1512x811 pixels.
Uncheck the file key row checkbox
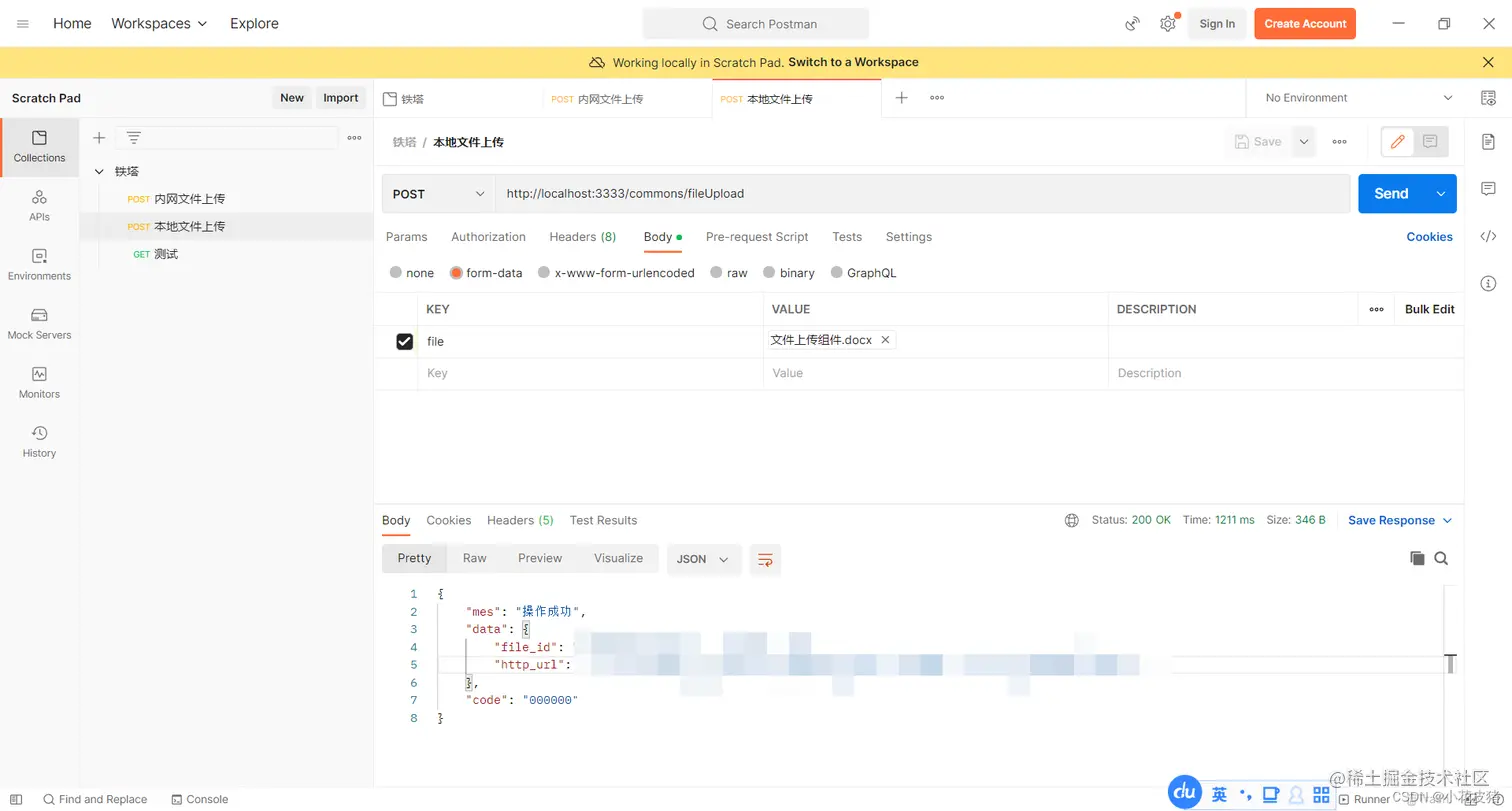click(x=404, y=342)
